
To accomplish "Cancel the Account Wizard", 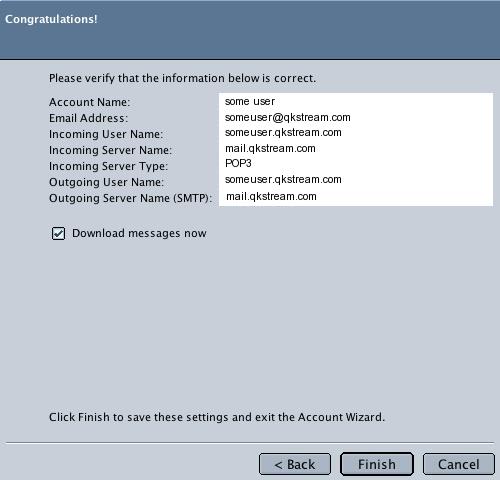I will (459, 464).
